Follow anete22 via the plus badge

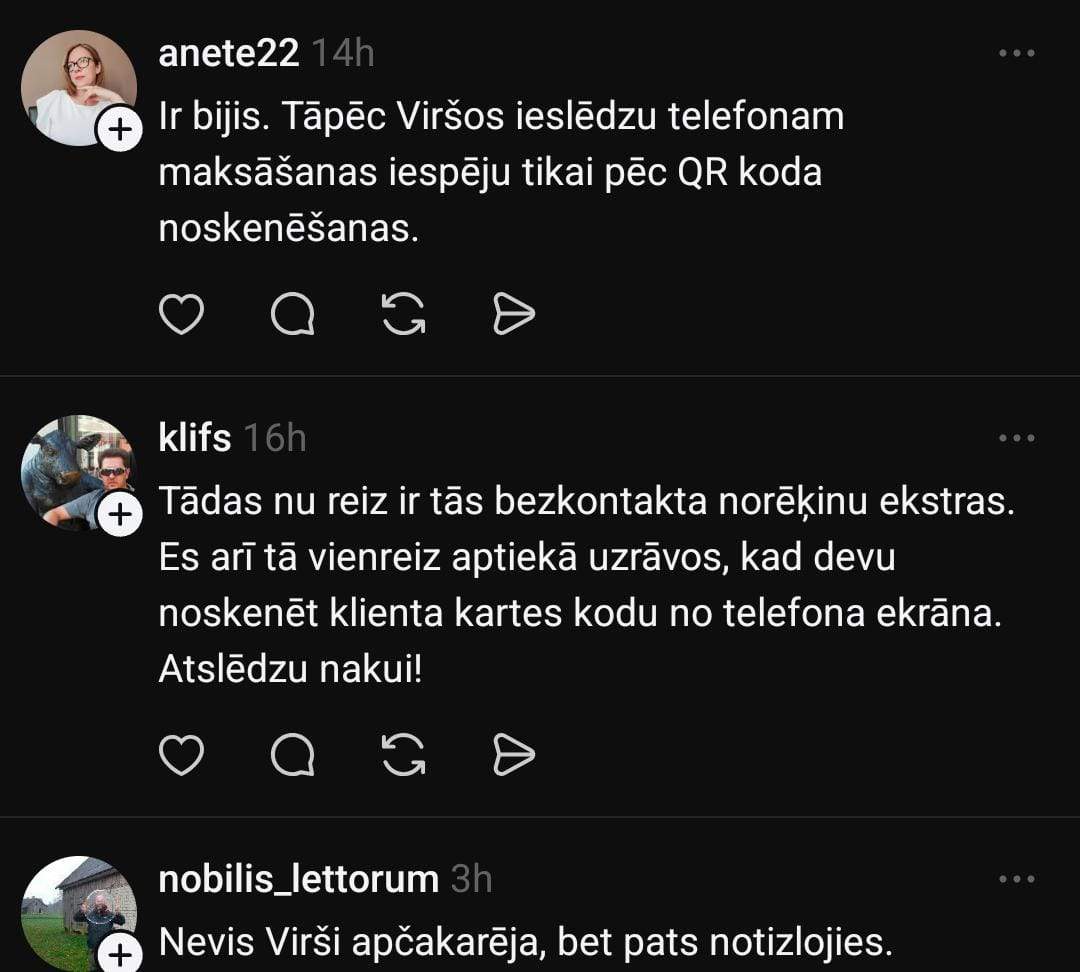coord(119,131)
